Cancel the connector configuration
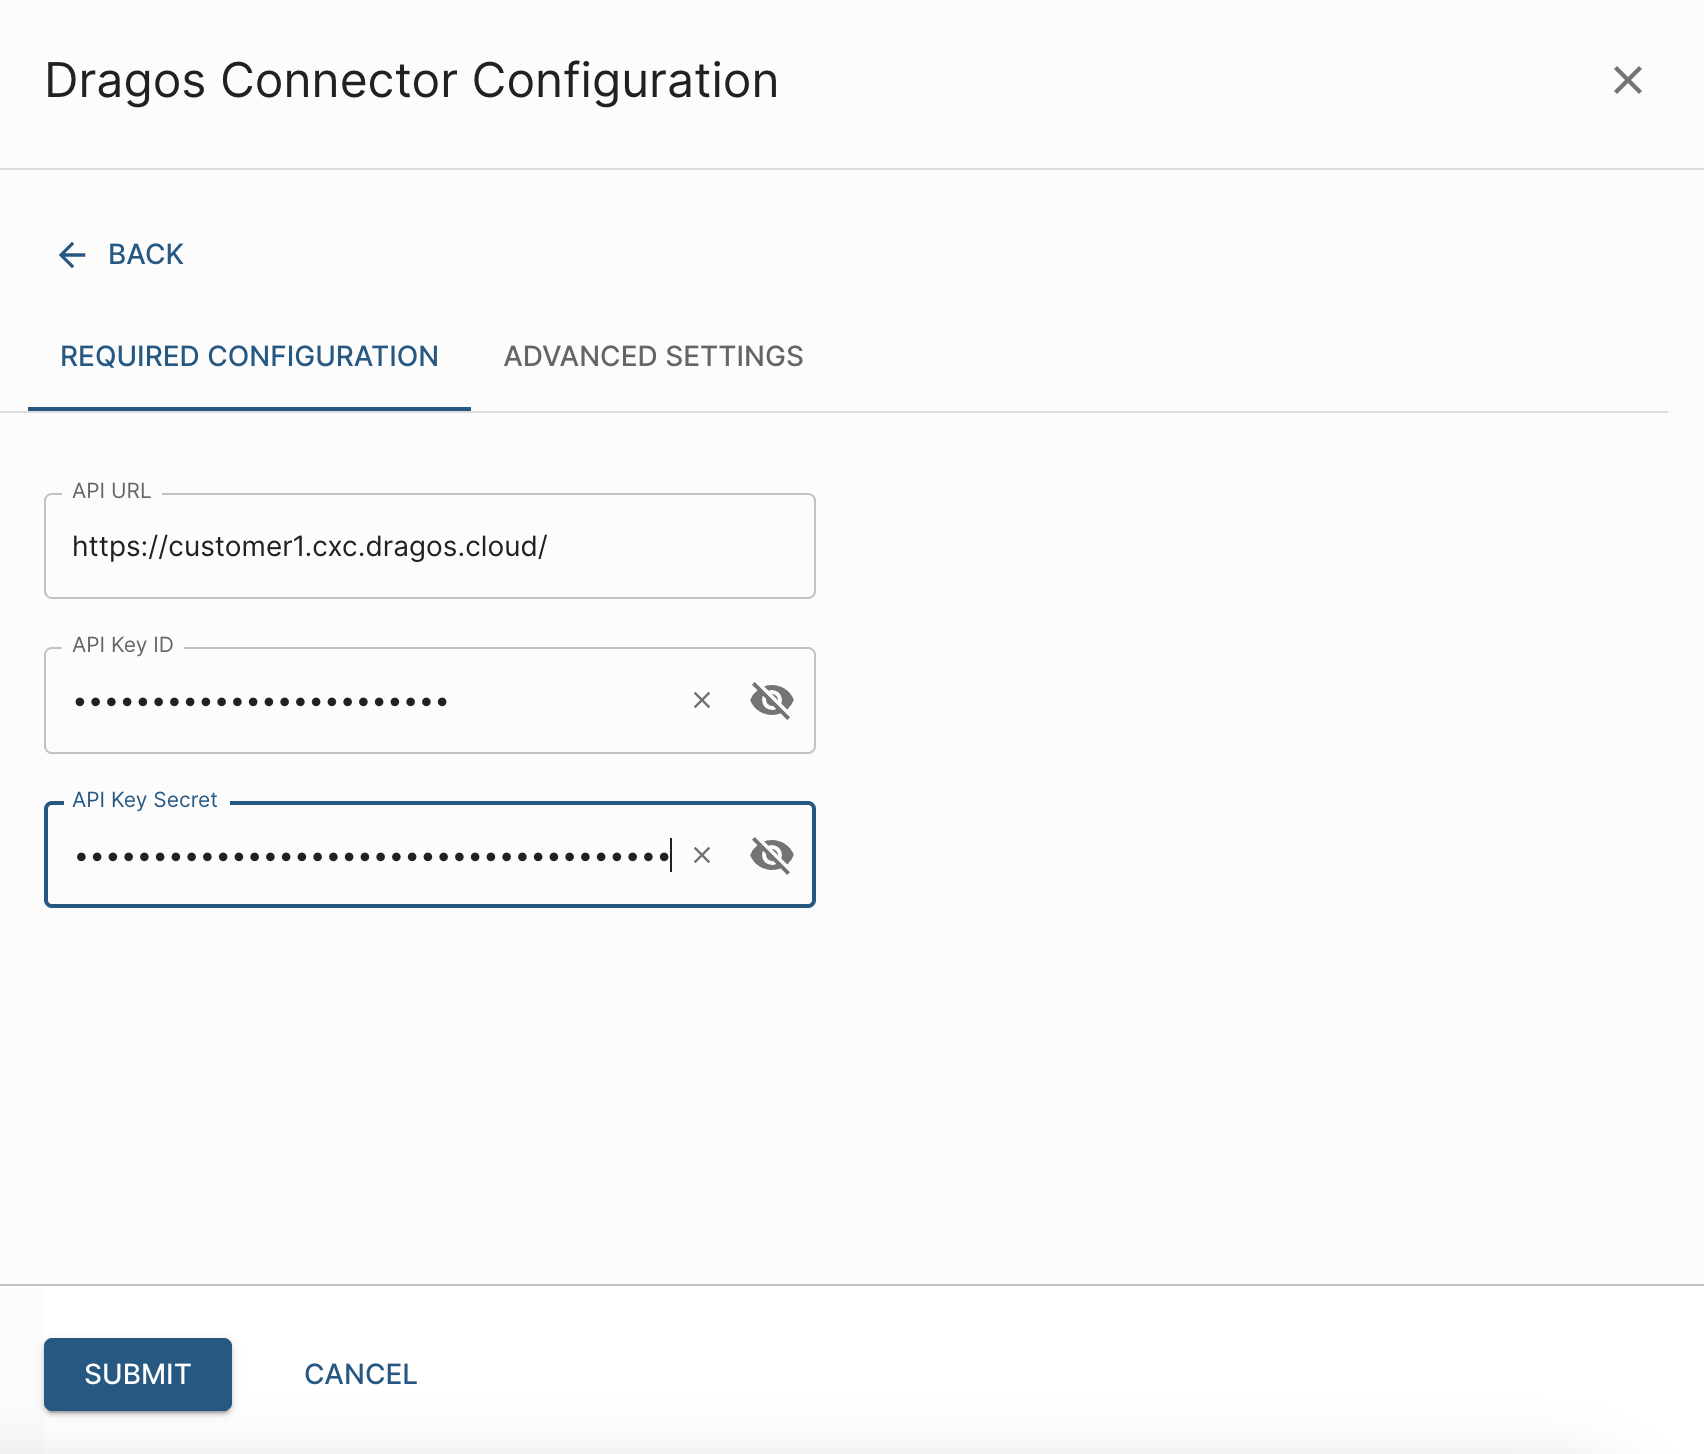This screenshot has width=1704, height=1454. pos(360,1374)
